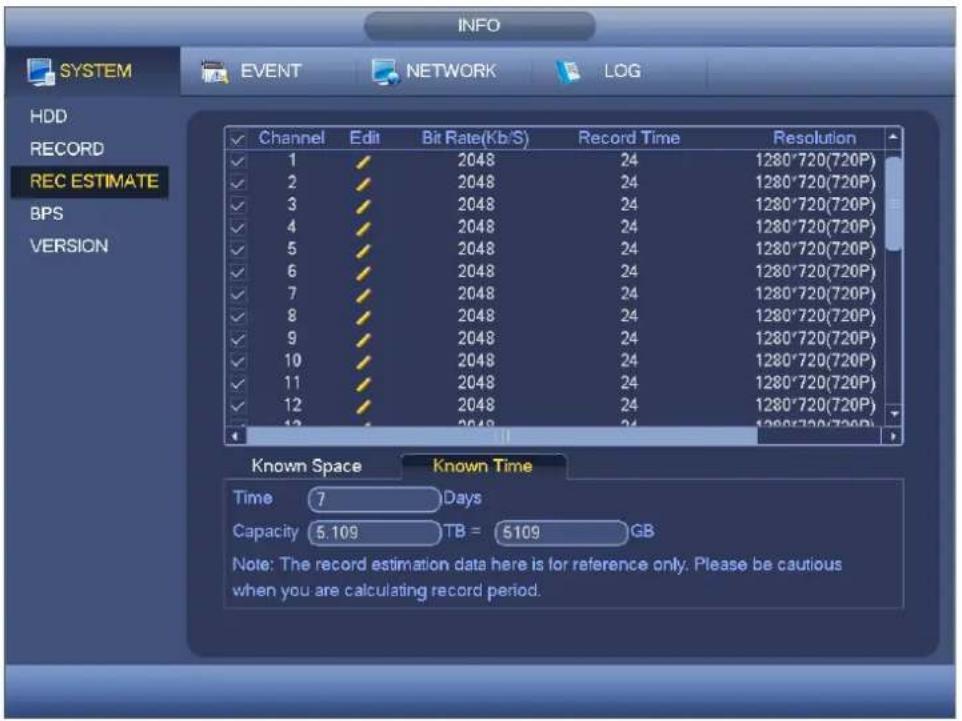Uncheck channel 7 checkbox
The image size is (962, 721).
(x=237, y=295)
